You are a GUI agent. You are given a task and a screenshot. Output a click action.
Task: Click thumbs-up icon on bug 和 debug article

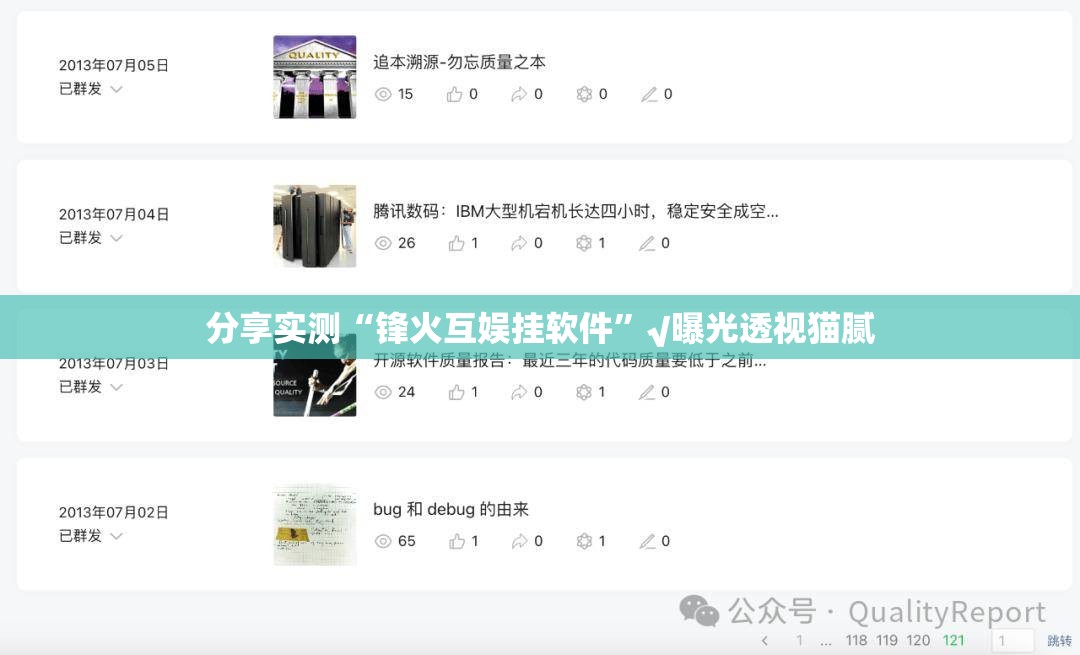pos(456,541)
